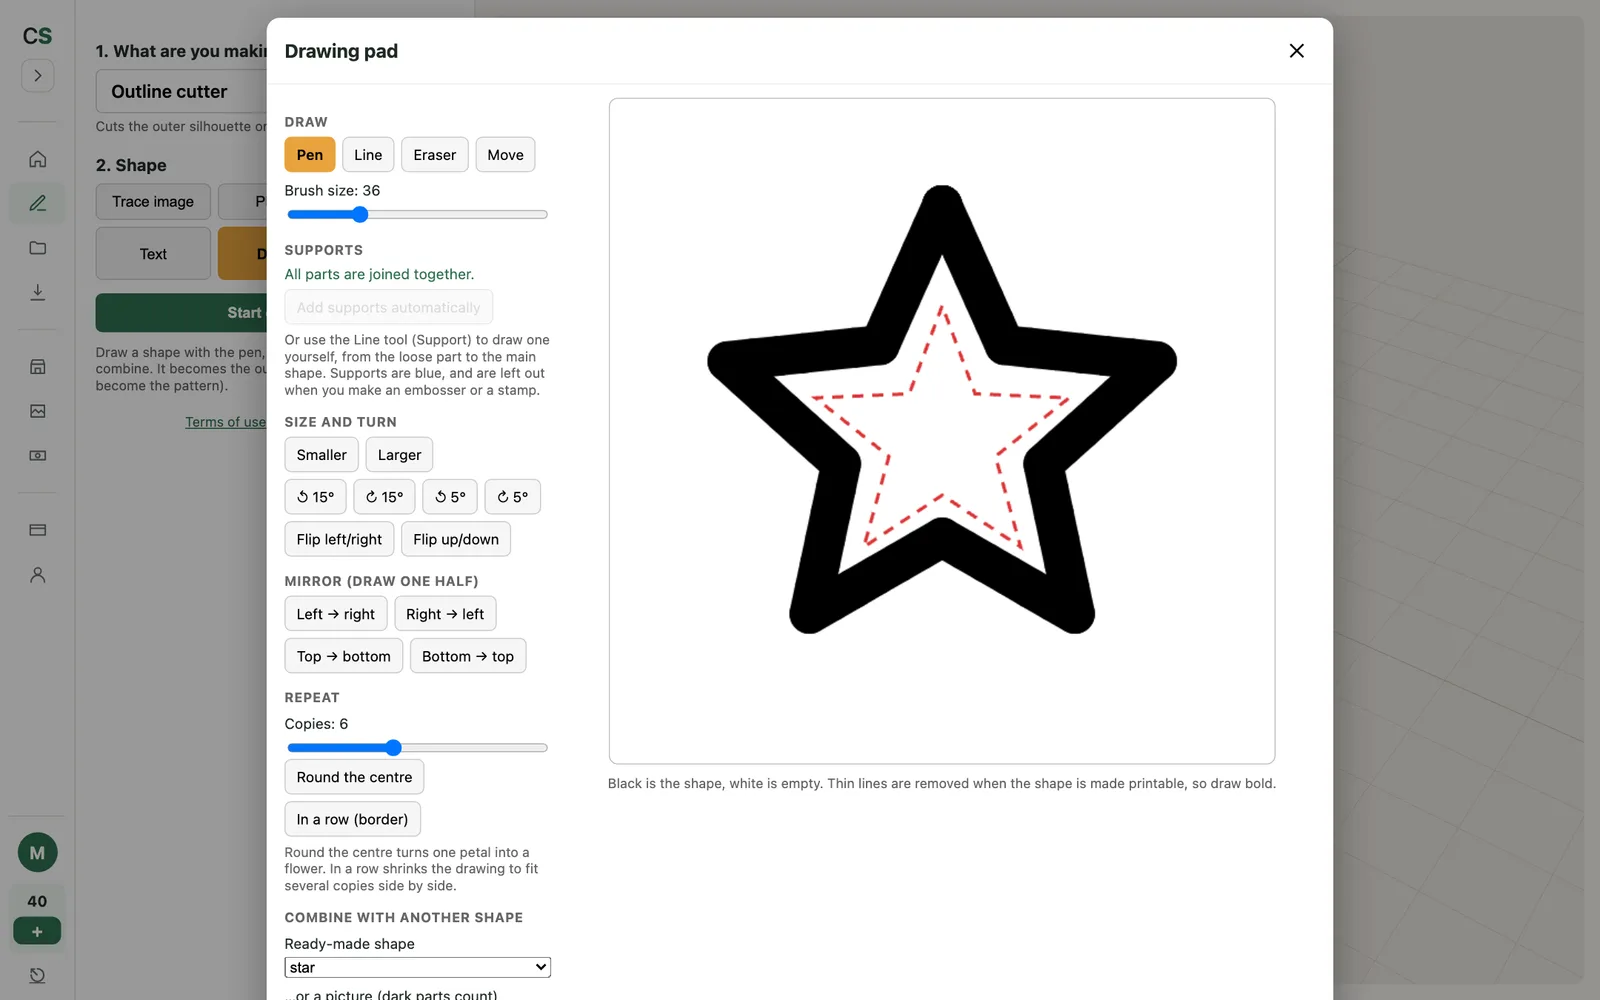1600x1000 pixels.
Task: Click the Smaller button
Action: point(321,455)
